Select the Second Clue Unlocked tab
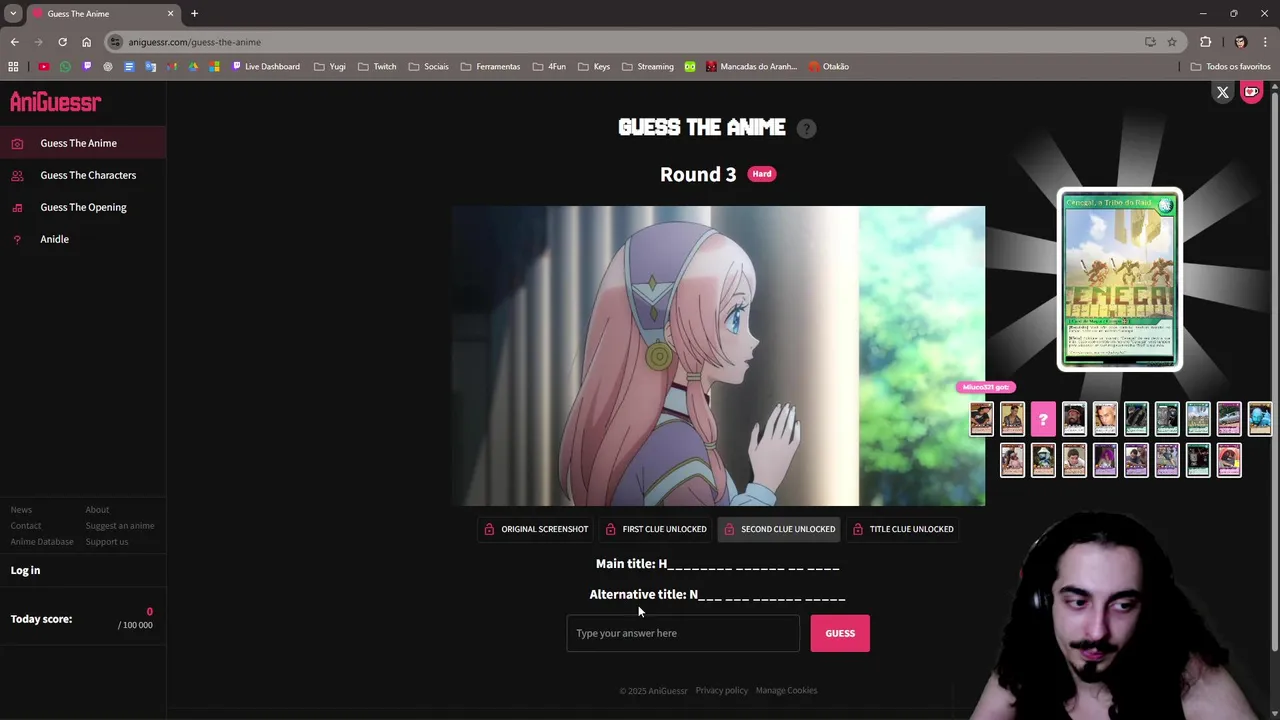1280x720 pixels. (780, 529)
